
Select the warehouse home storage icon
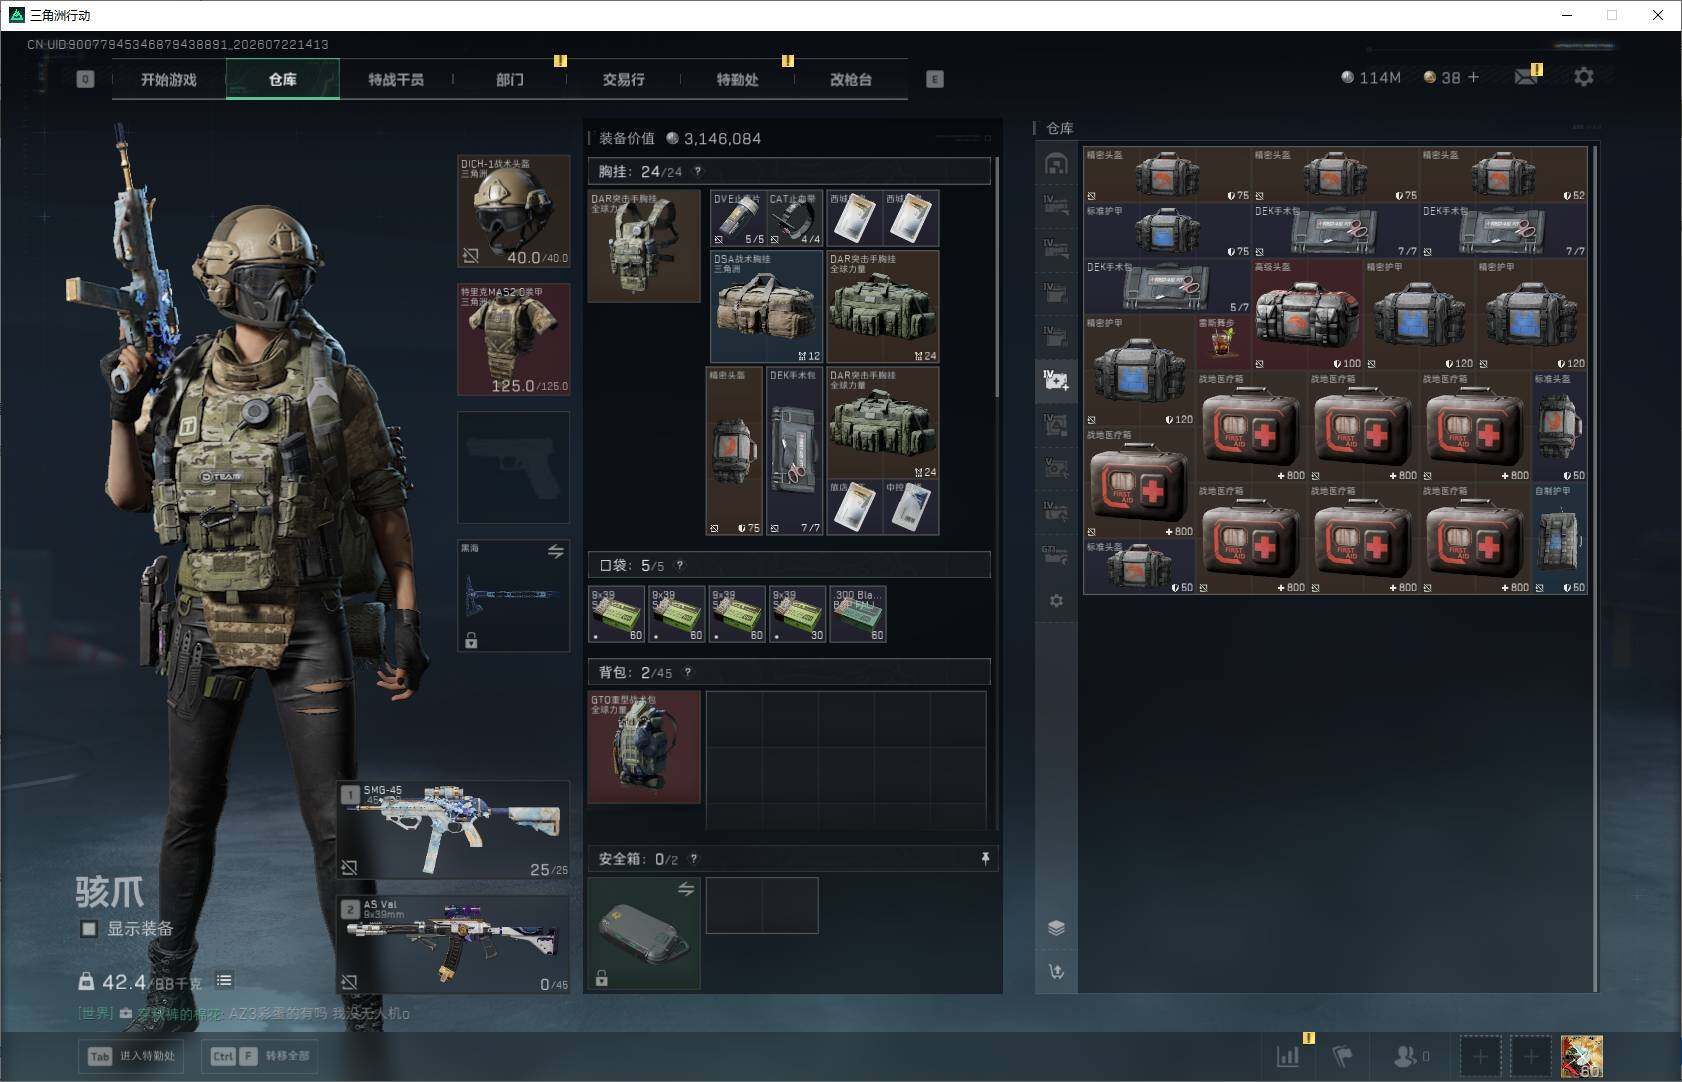click(x=1056, y=163)
